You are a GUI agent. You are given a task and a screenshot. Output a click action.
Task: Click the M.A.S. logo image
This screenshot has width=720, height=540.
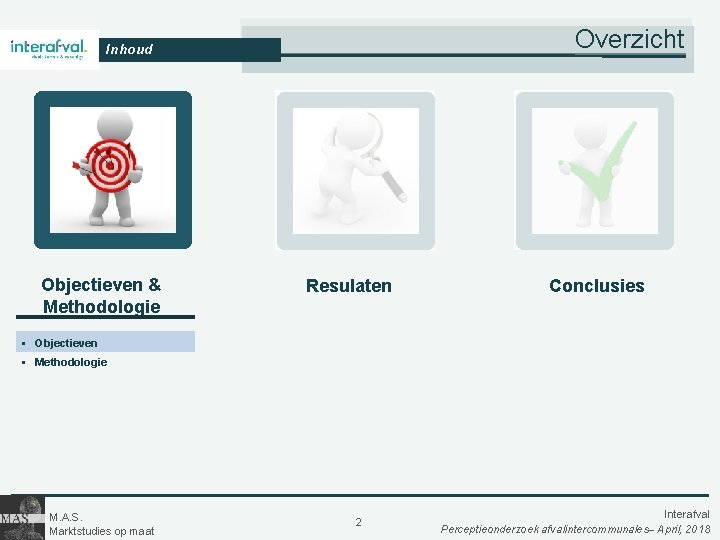(x=22, y=518)
